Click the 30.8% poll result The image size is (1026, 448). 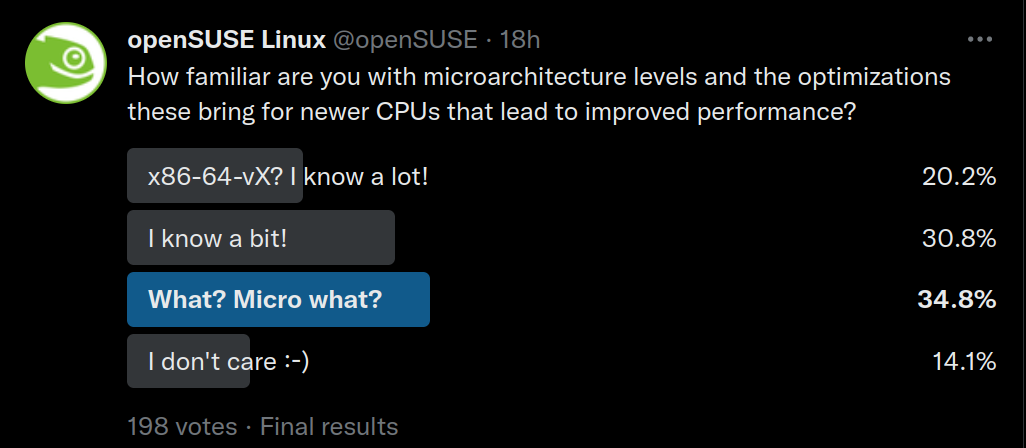(x=958, y=239)
